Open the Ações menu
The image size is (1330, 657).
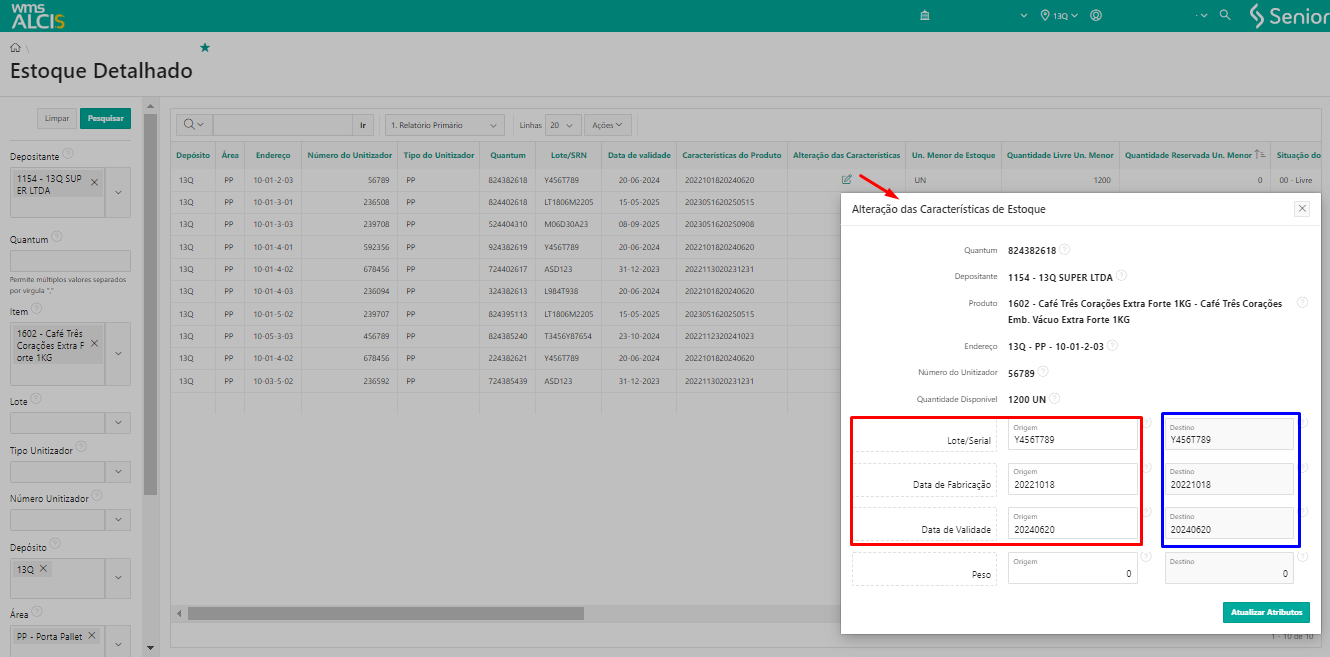[x=608, y=125]
